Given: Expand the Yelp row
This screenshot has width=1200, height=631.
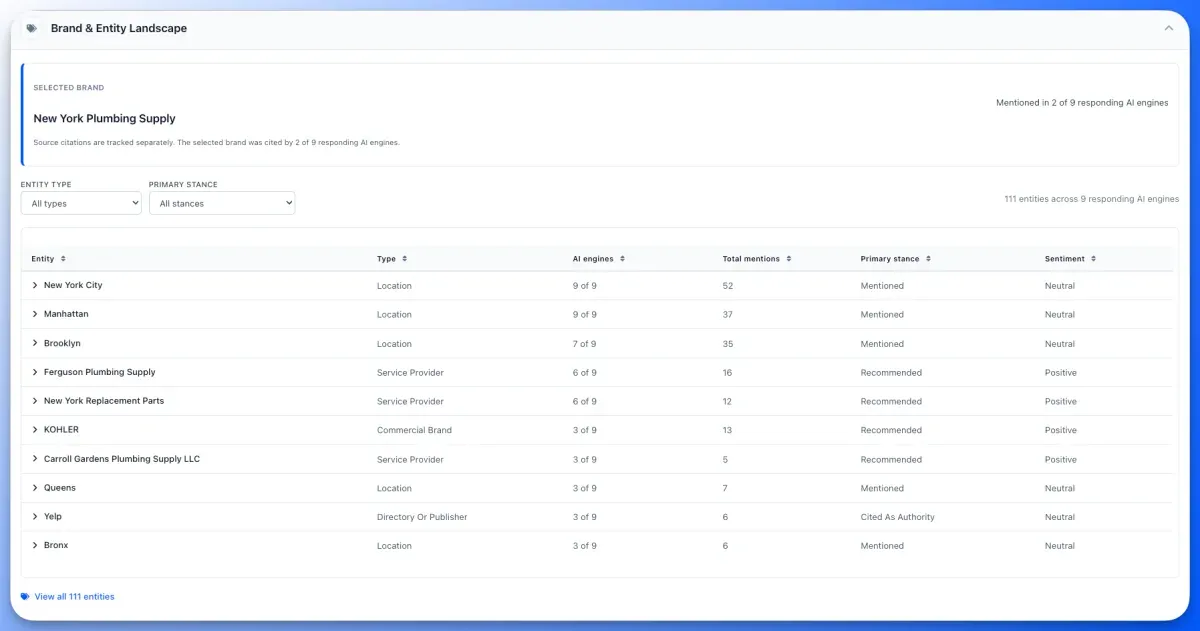Looking at the screenshot, I should pyautogui.click(x=35, y=517).
